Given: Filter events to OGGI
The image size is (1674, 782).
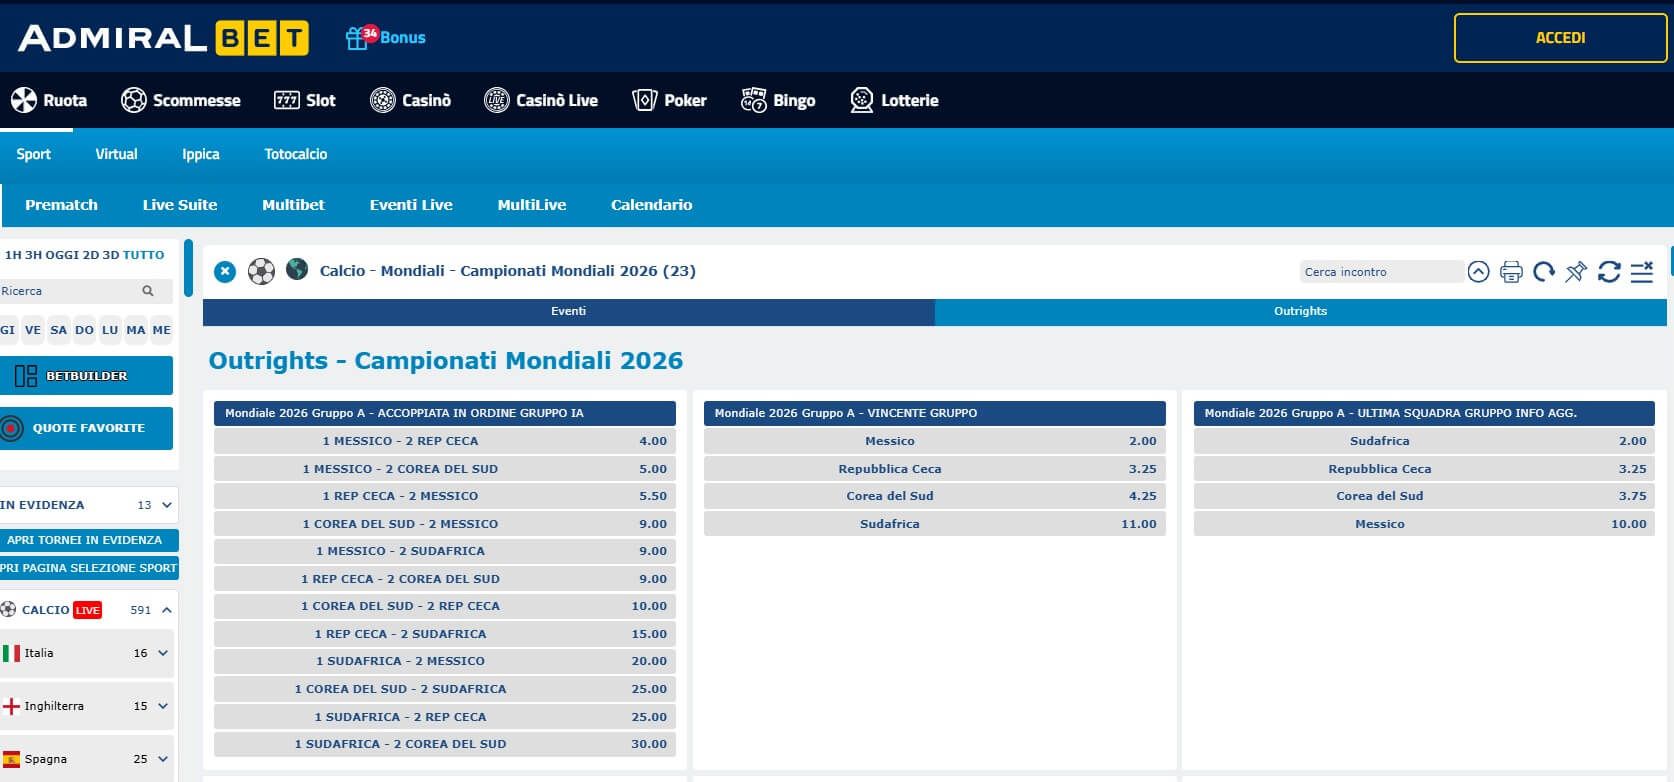Looking at the screenshot, I should pos(62,255).
